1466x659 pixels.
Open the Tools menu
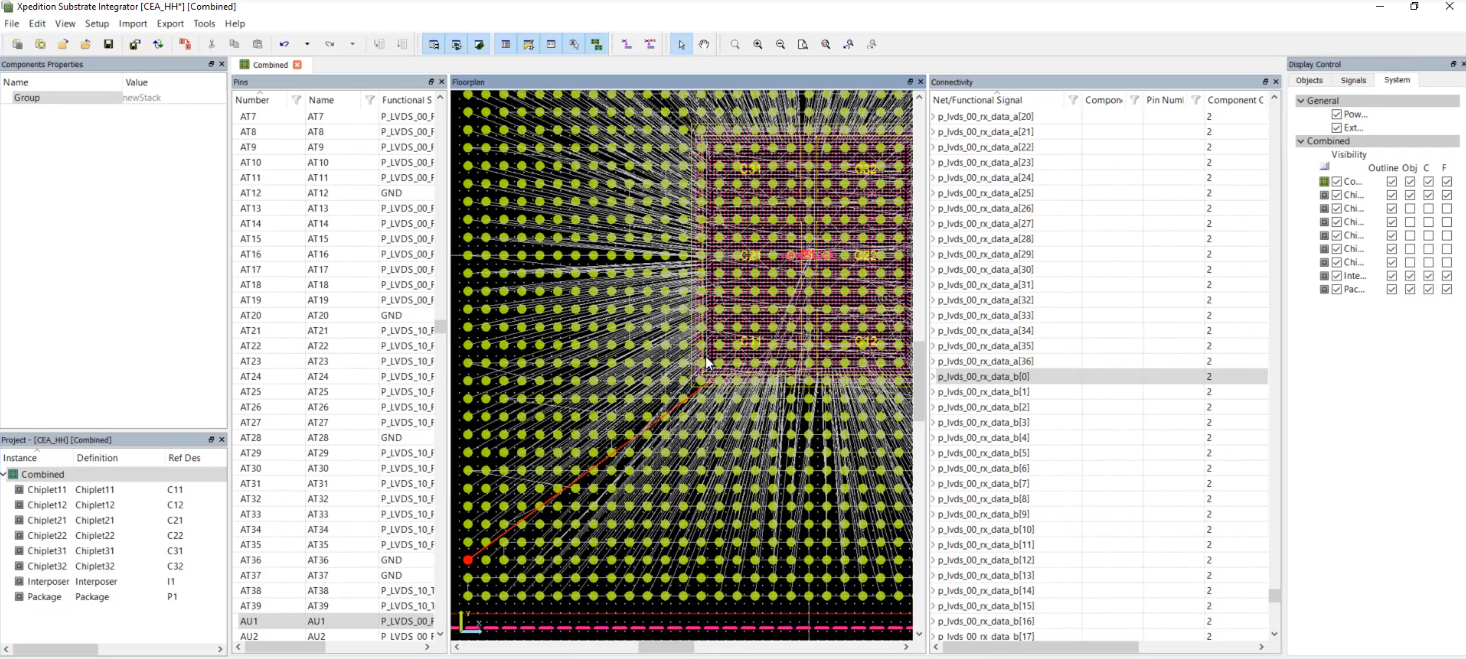(x=204, y=23)
